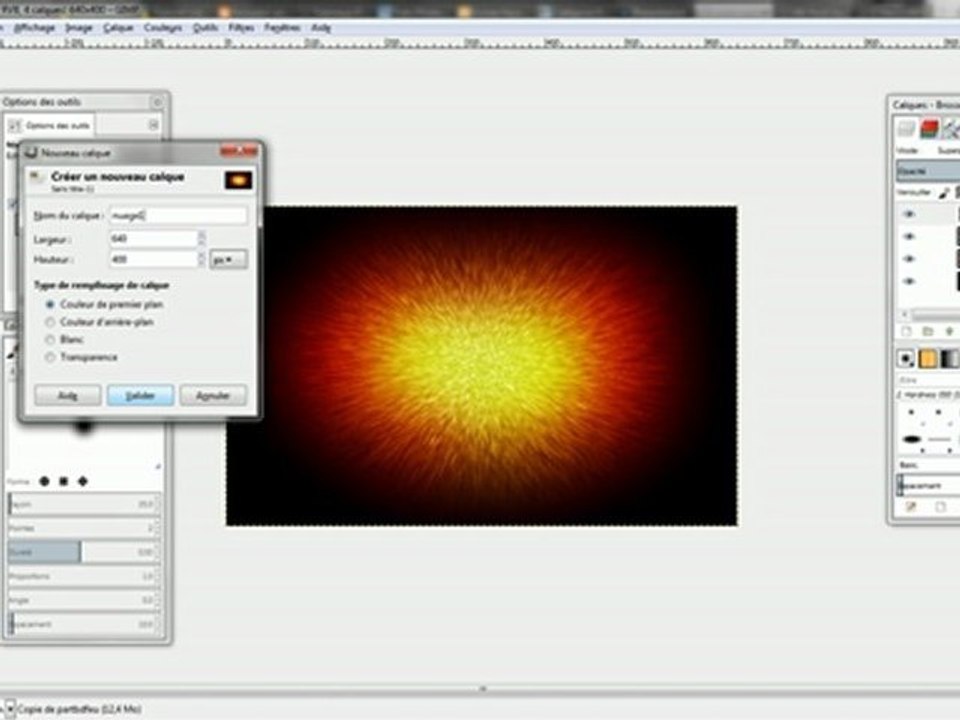Toggle visibility of the first layer
960x720 pixels.
909,214
